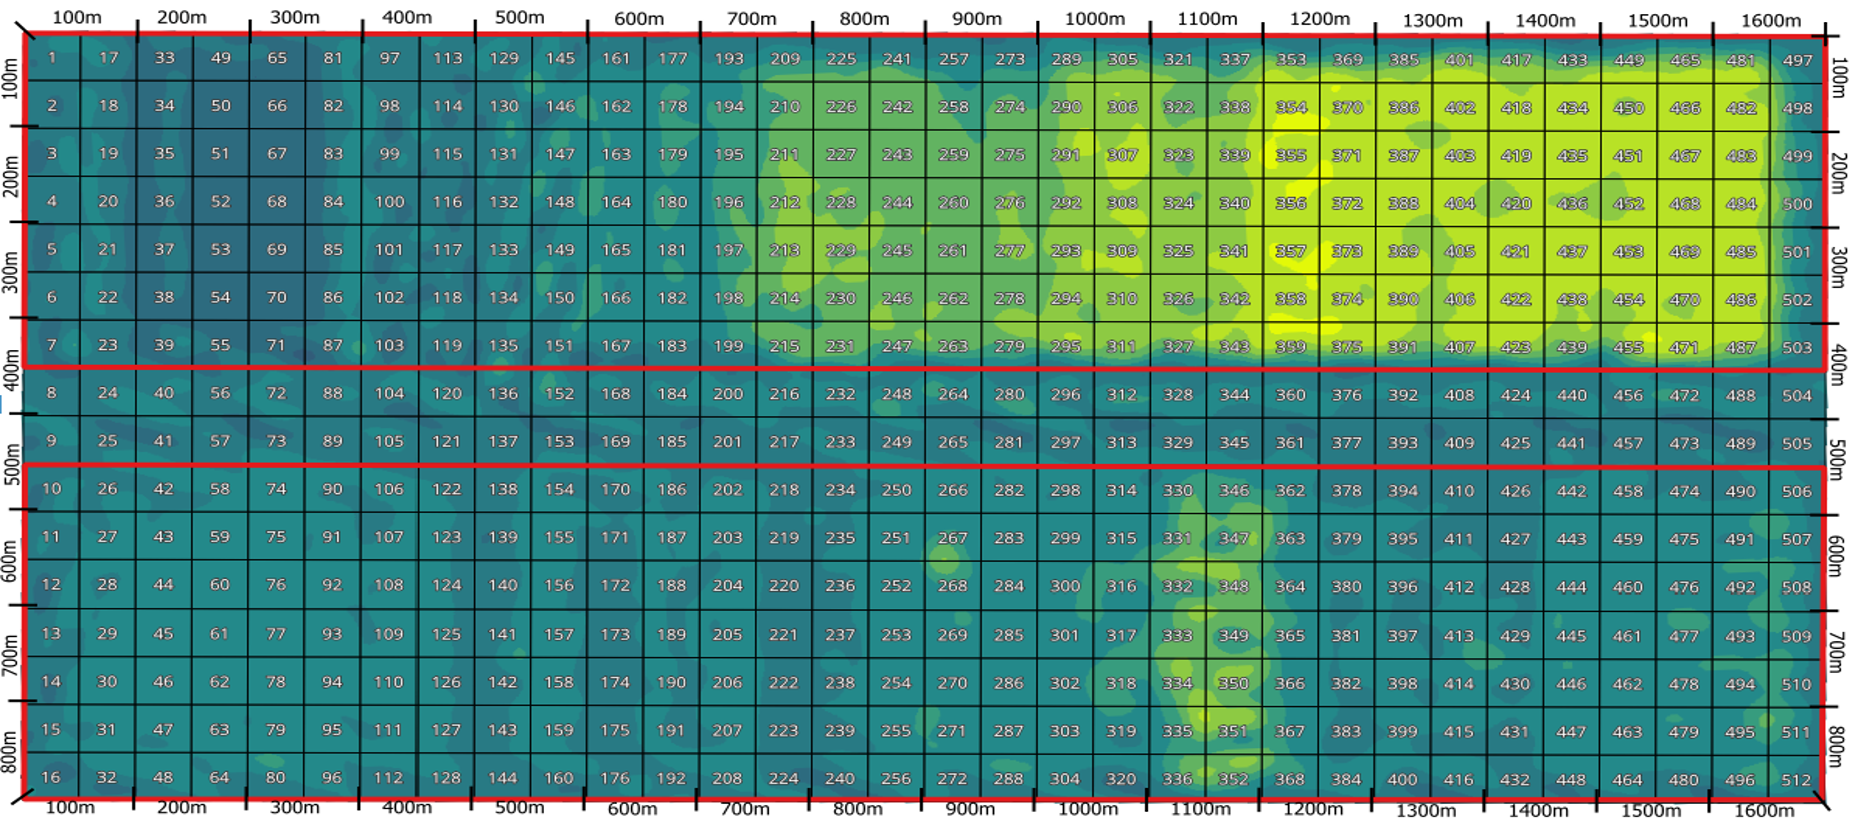
Task: Select grid cell 142
Action: click(x=502, y=682)
